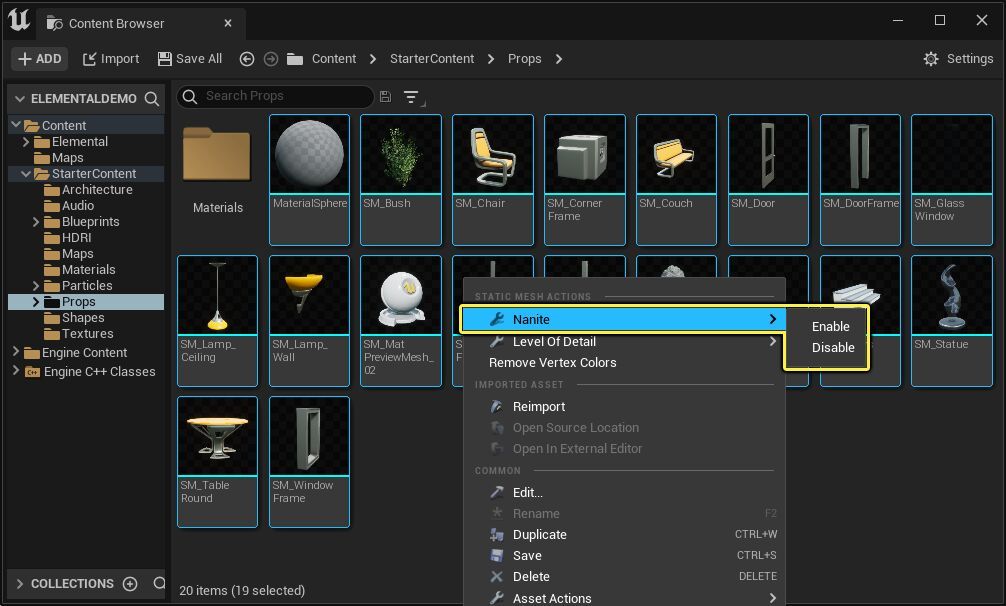Click the Delete X icon in context menu
Image resolution: width=1006 pixels, height=606 pixels.
click(x=497, y=577)
